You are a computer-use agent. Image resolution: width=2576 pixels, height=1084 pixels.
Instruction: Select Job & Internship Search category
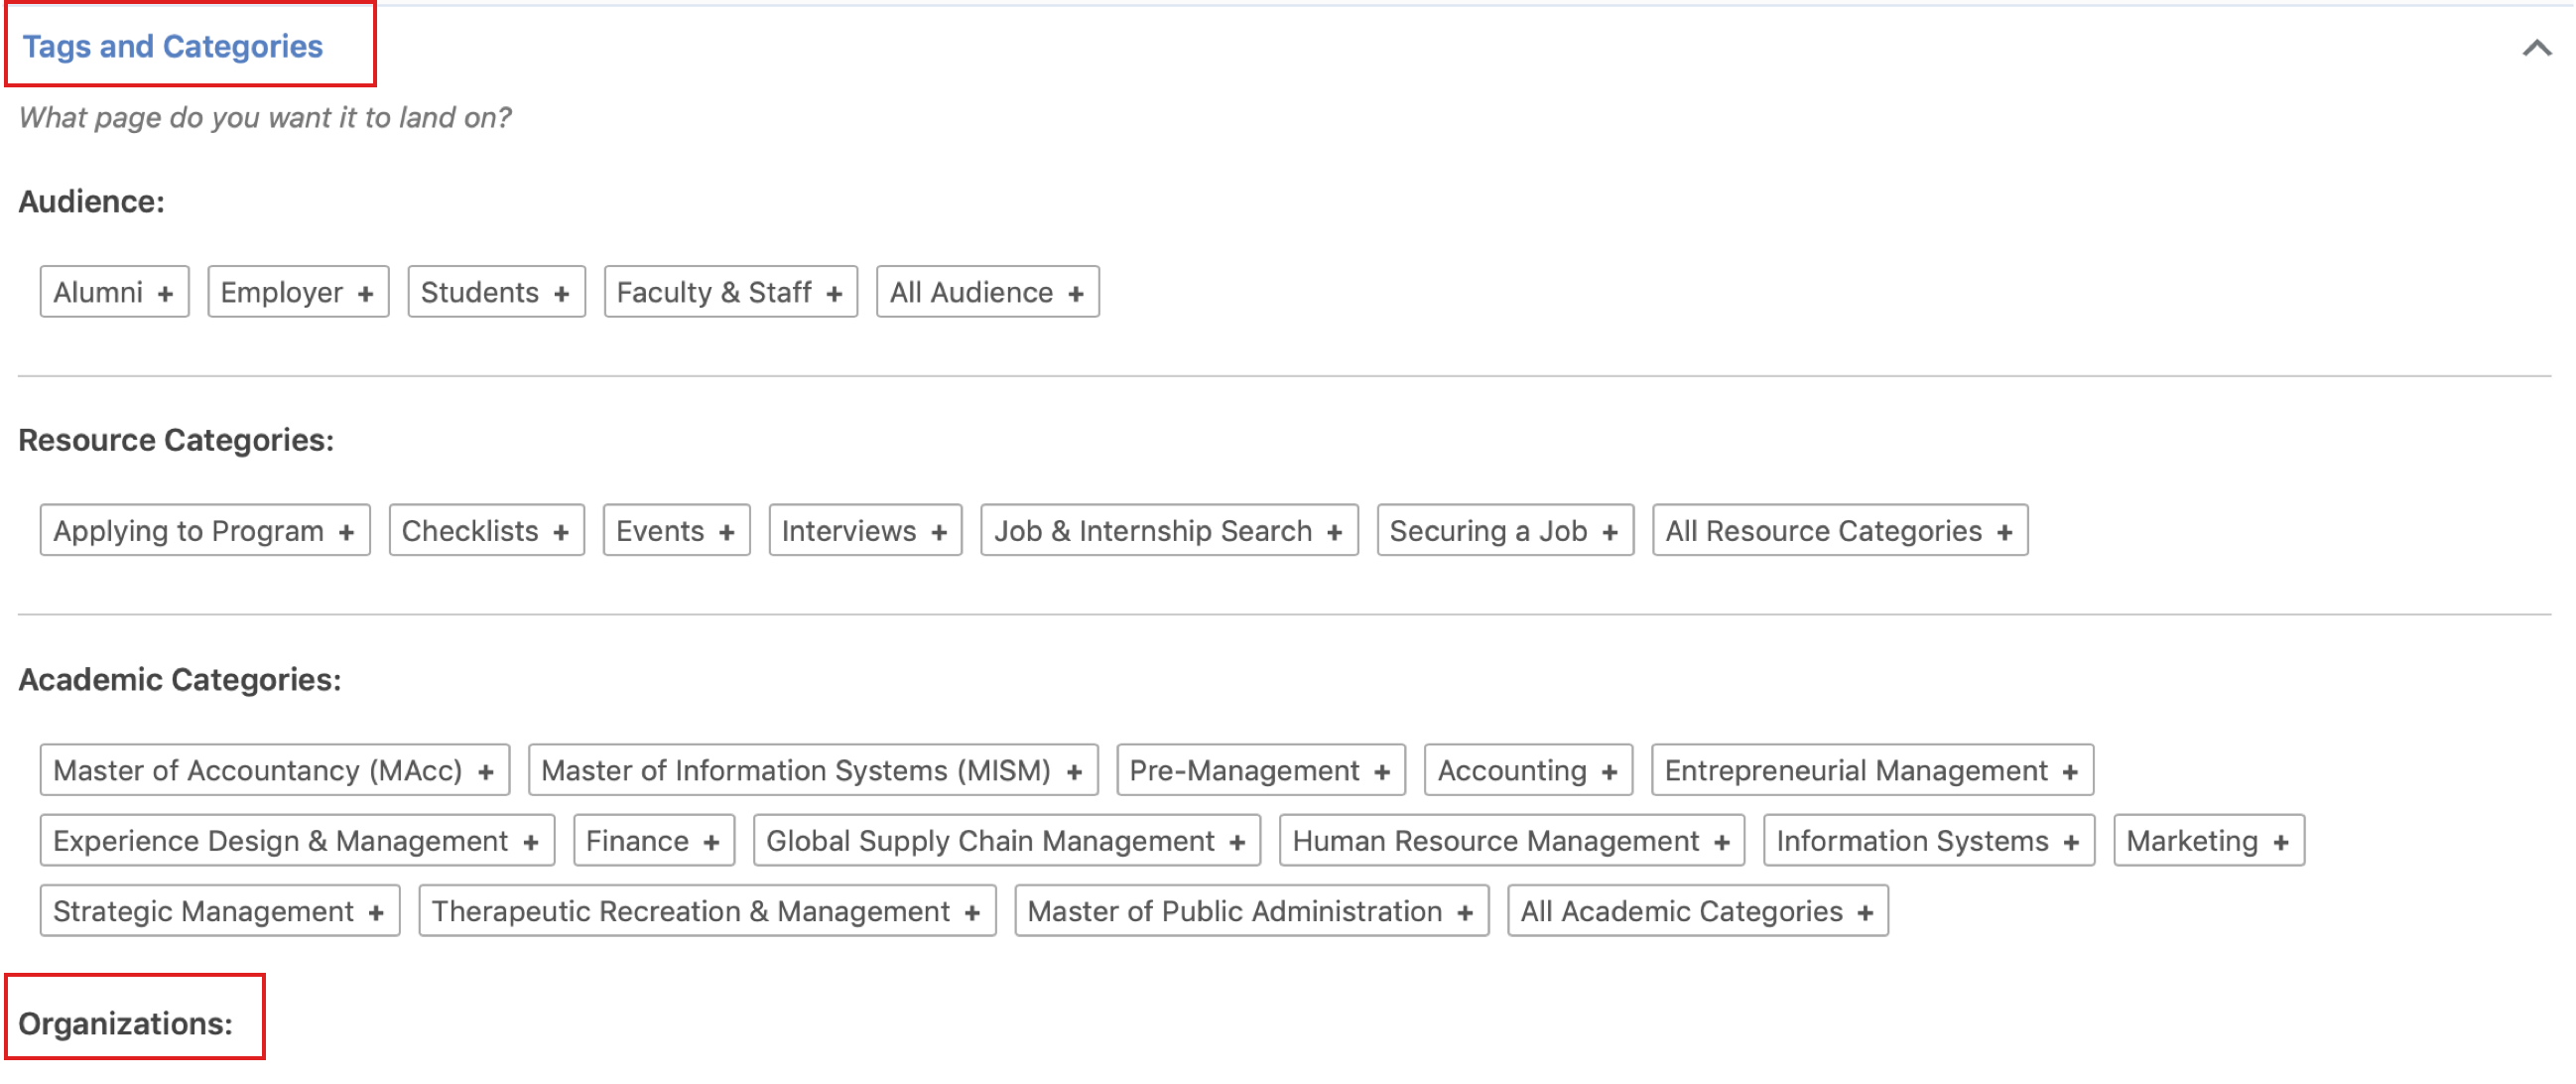click(1168, 531)
